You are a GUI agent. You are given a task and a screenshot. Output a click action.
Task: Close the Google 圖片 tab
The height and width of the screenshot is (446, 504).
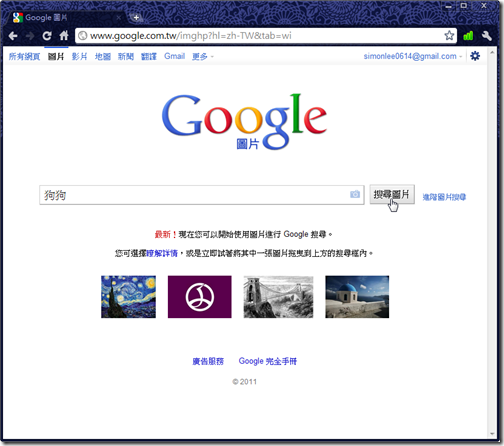[x=119, y=18]
